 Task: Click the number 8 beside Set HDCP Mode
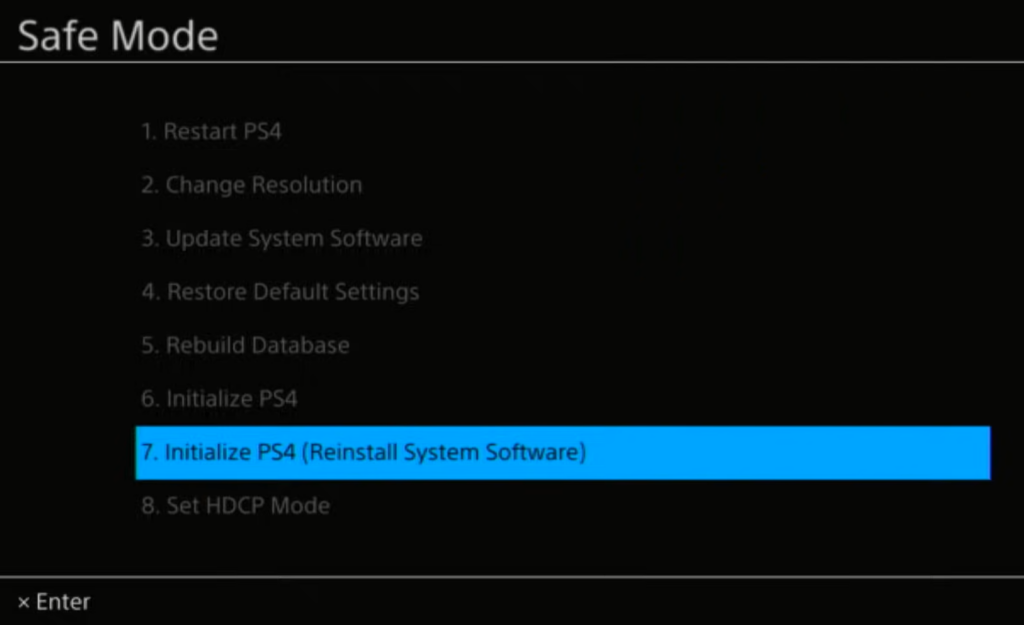click(147, 505)
